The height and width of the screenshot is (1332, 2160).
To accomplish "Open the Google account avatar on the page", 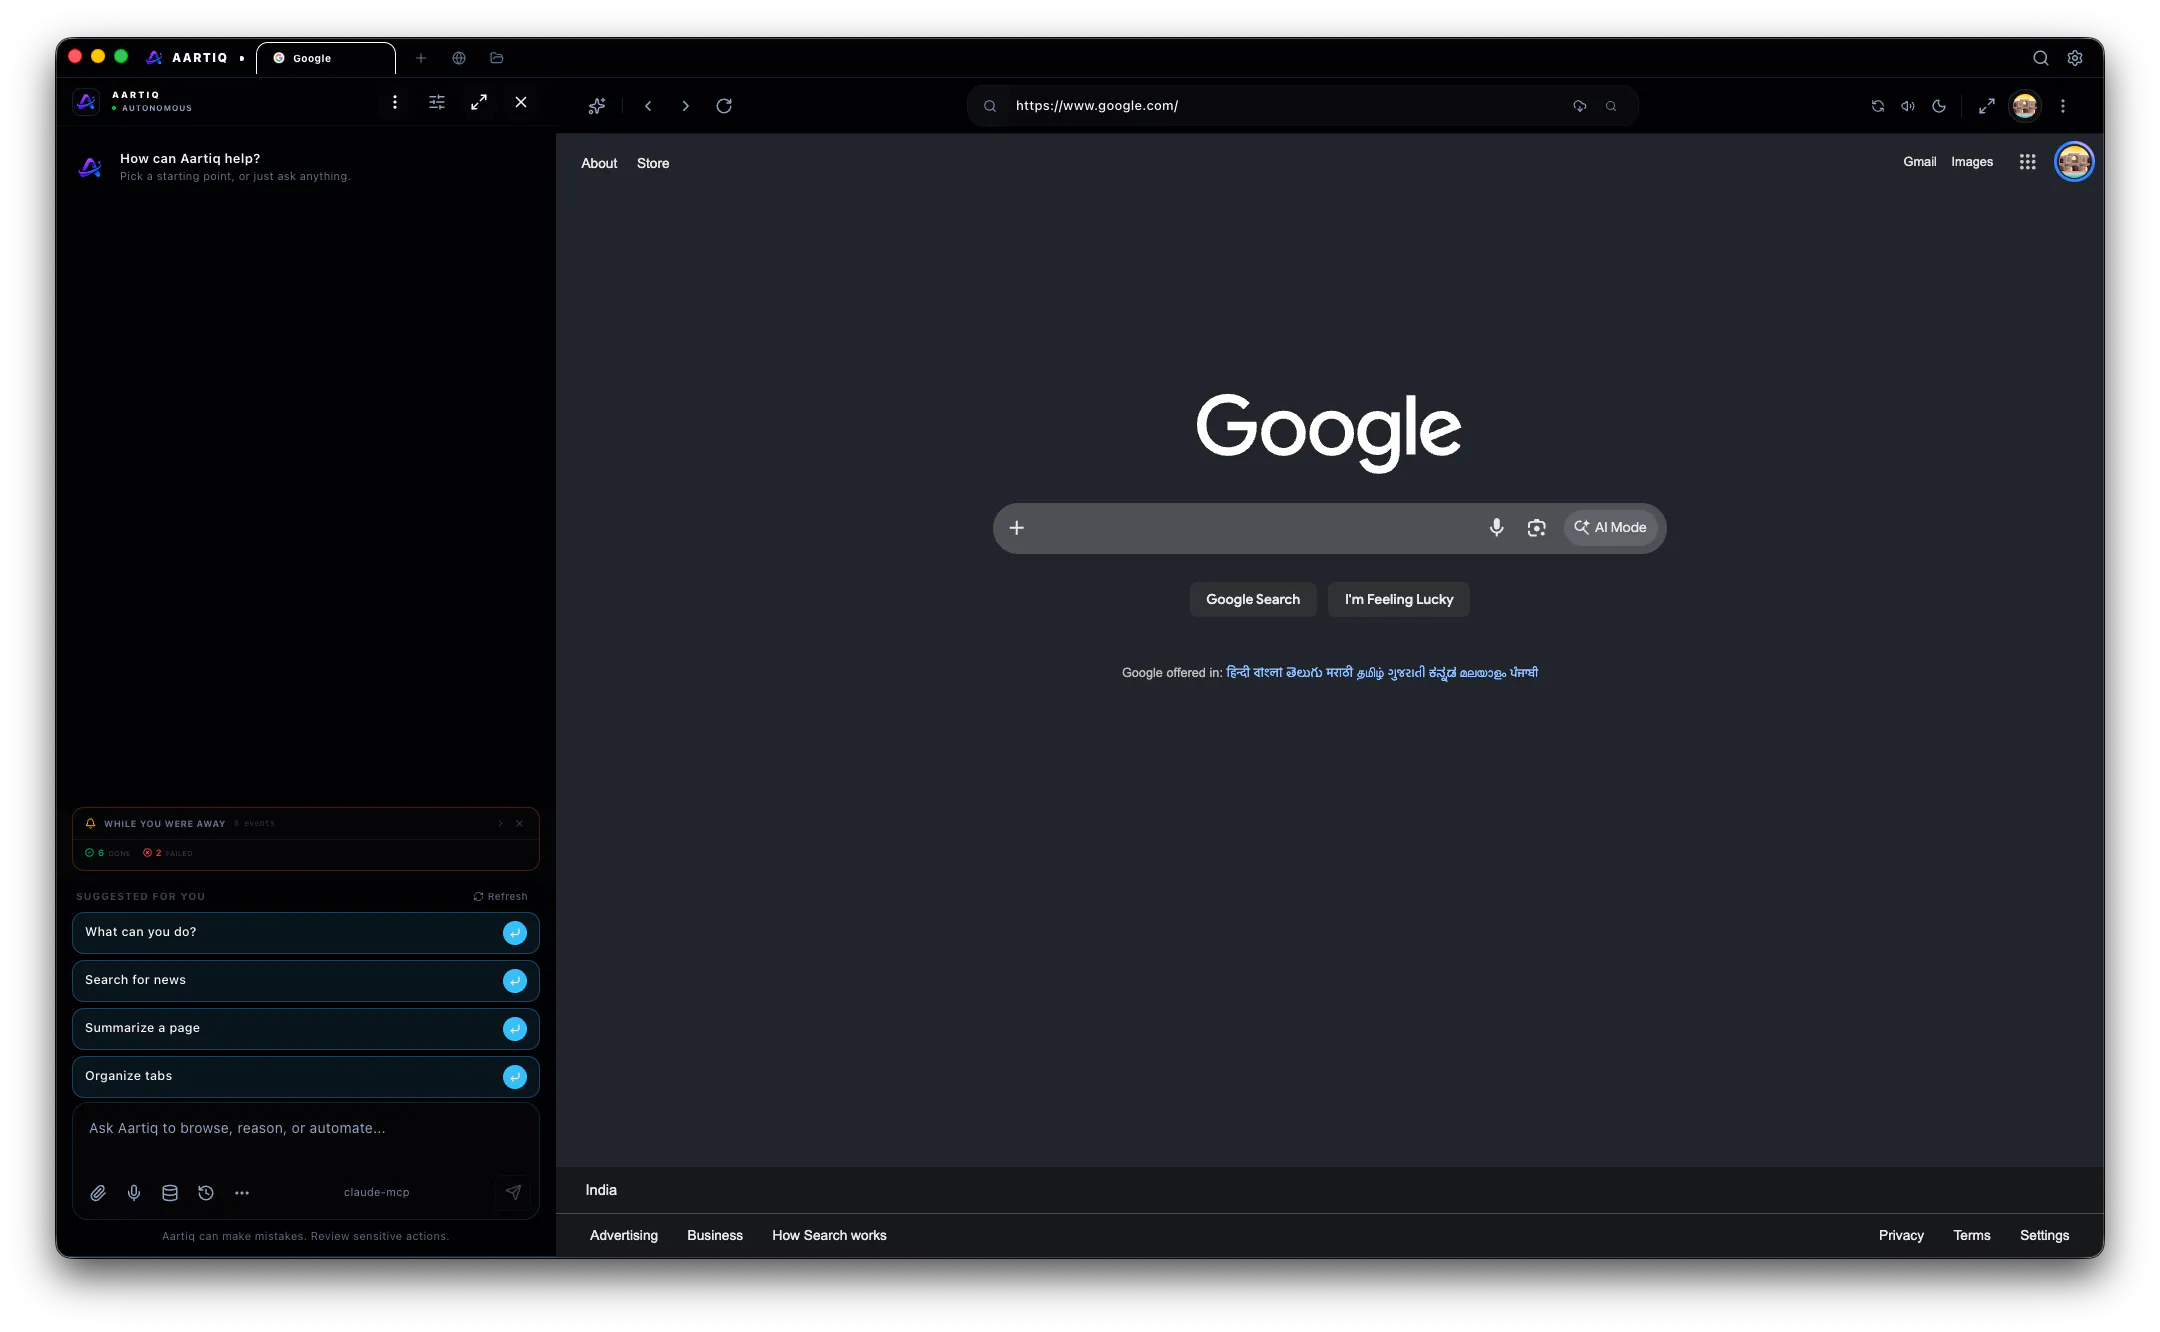I will [2074, 162].
